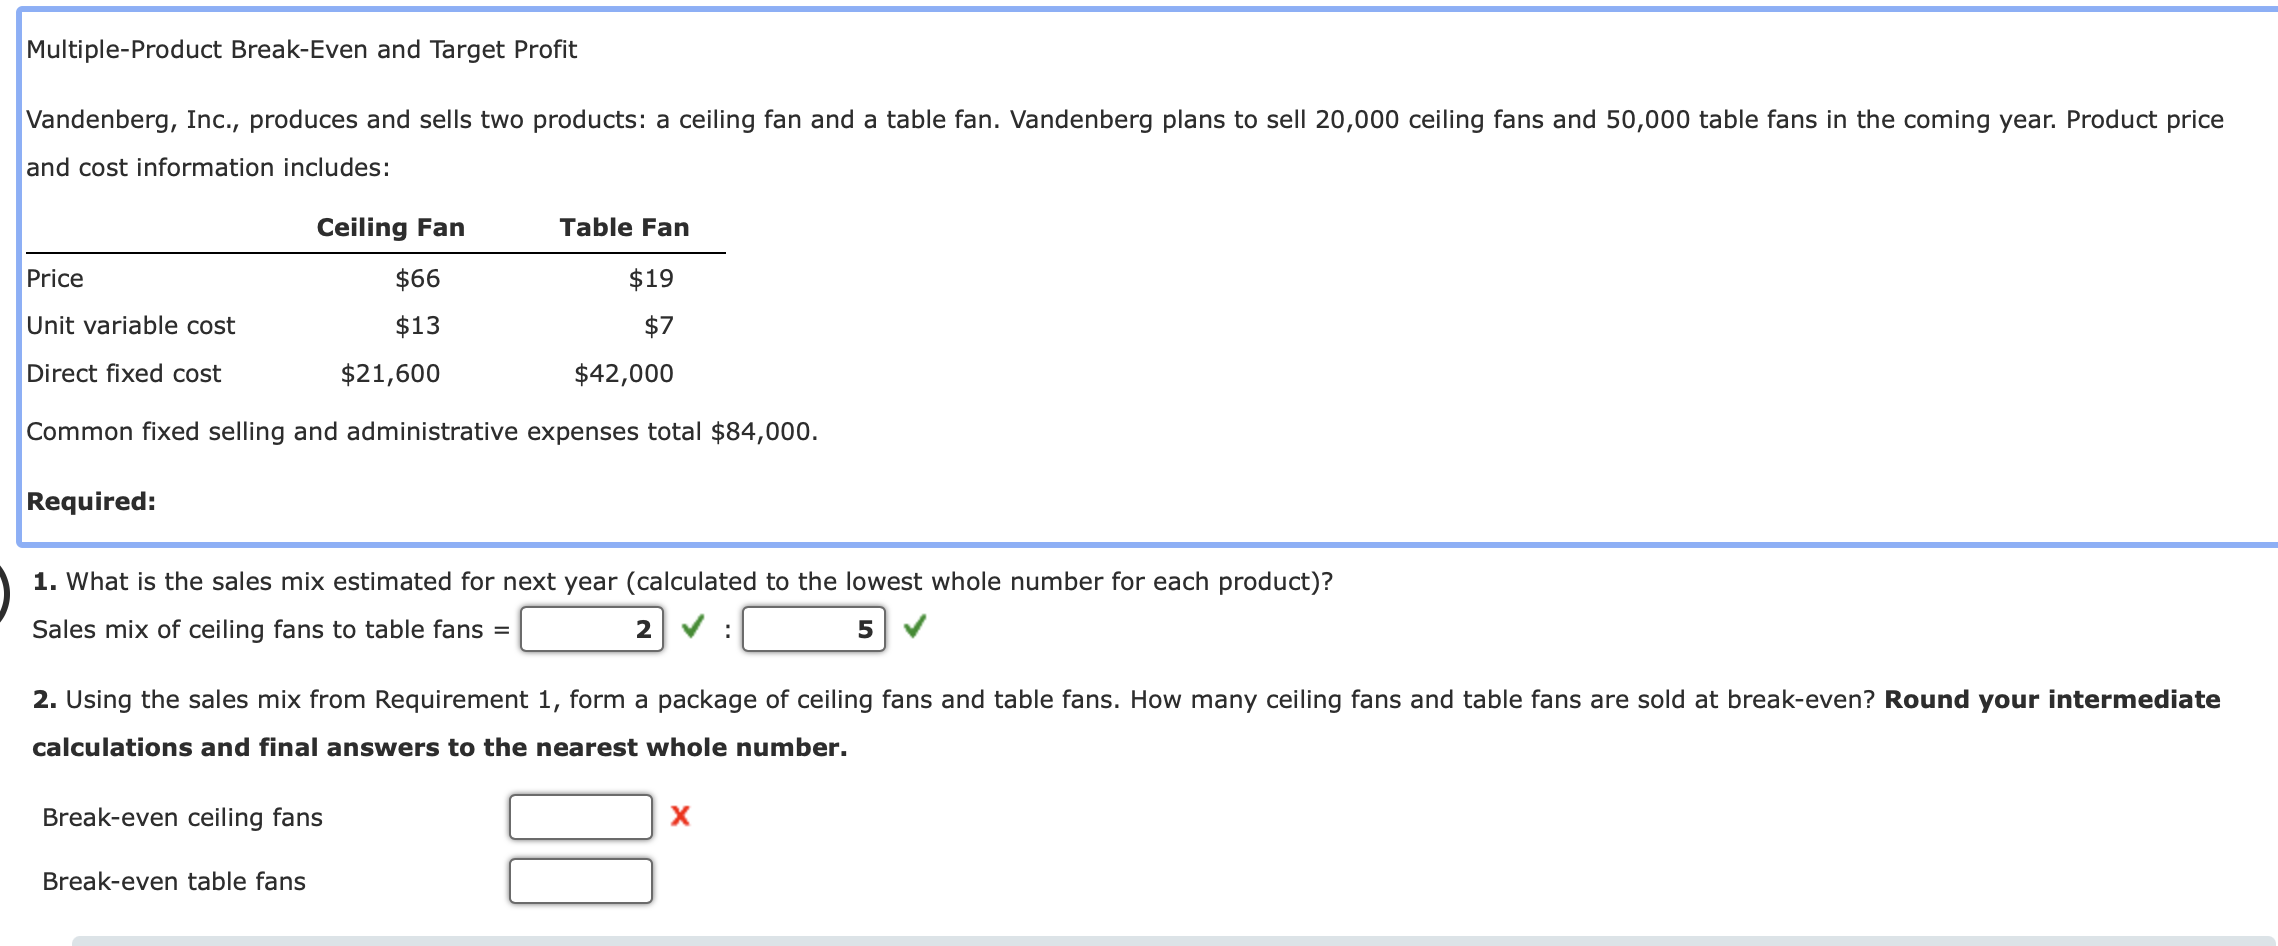Click the first green validation mark in Requirement 1

coord(694,628)
